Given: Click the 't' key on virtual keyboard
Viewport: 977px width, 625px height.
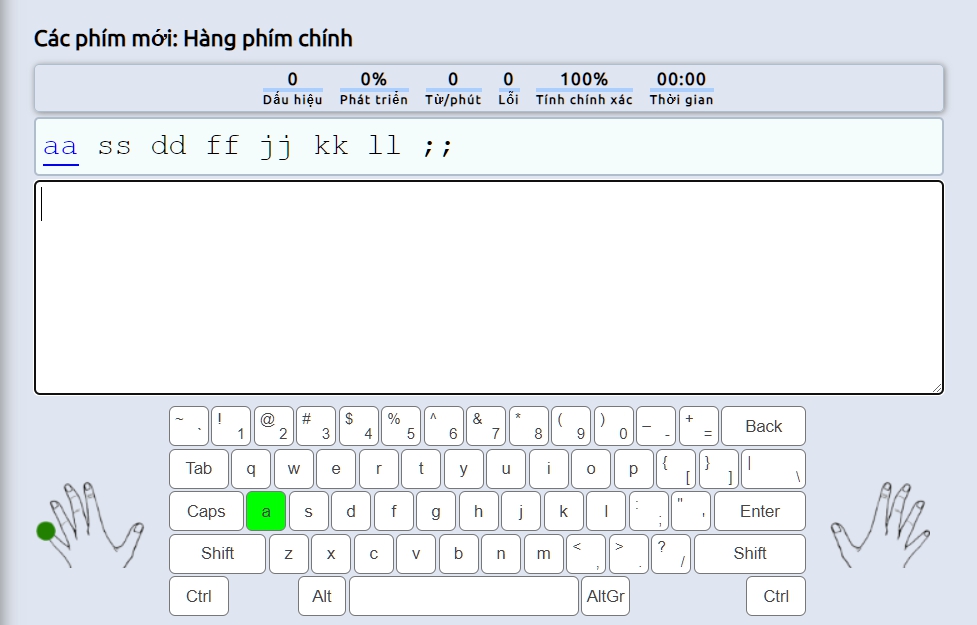Looking at the screenshot, I should 421,469.
